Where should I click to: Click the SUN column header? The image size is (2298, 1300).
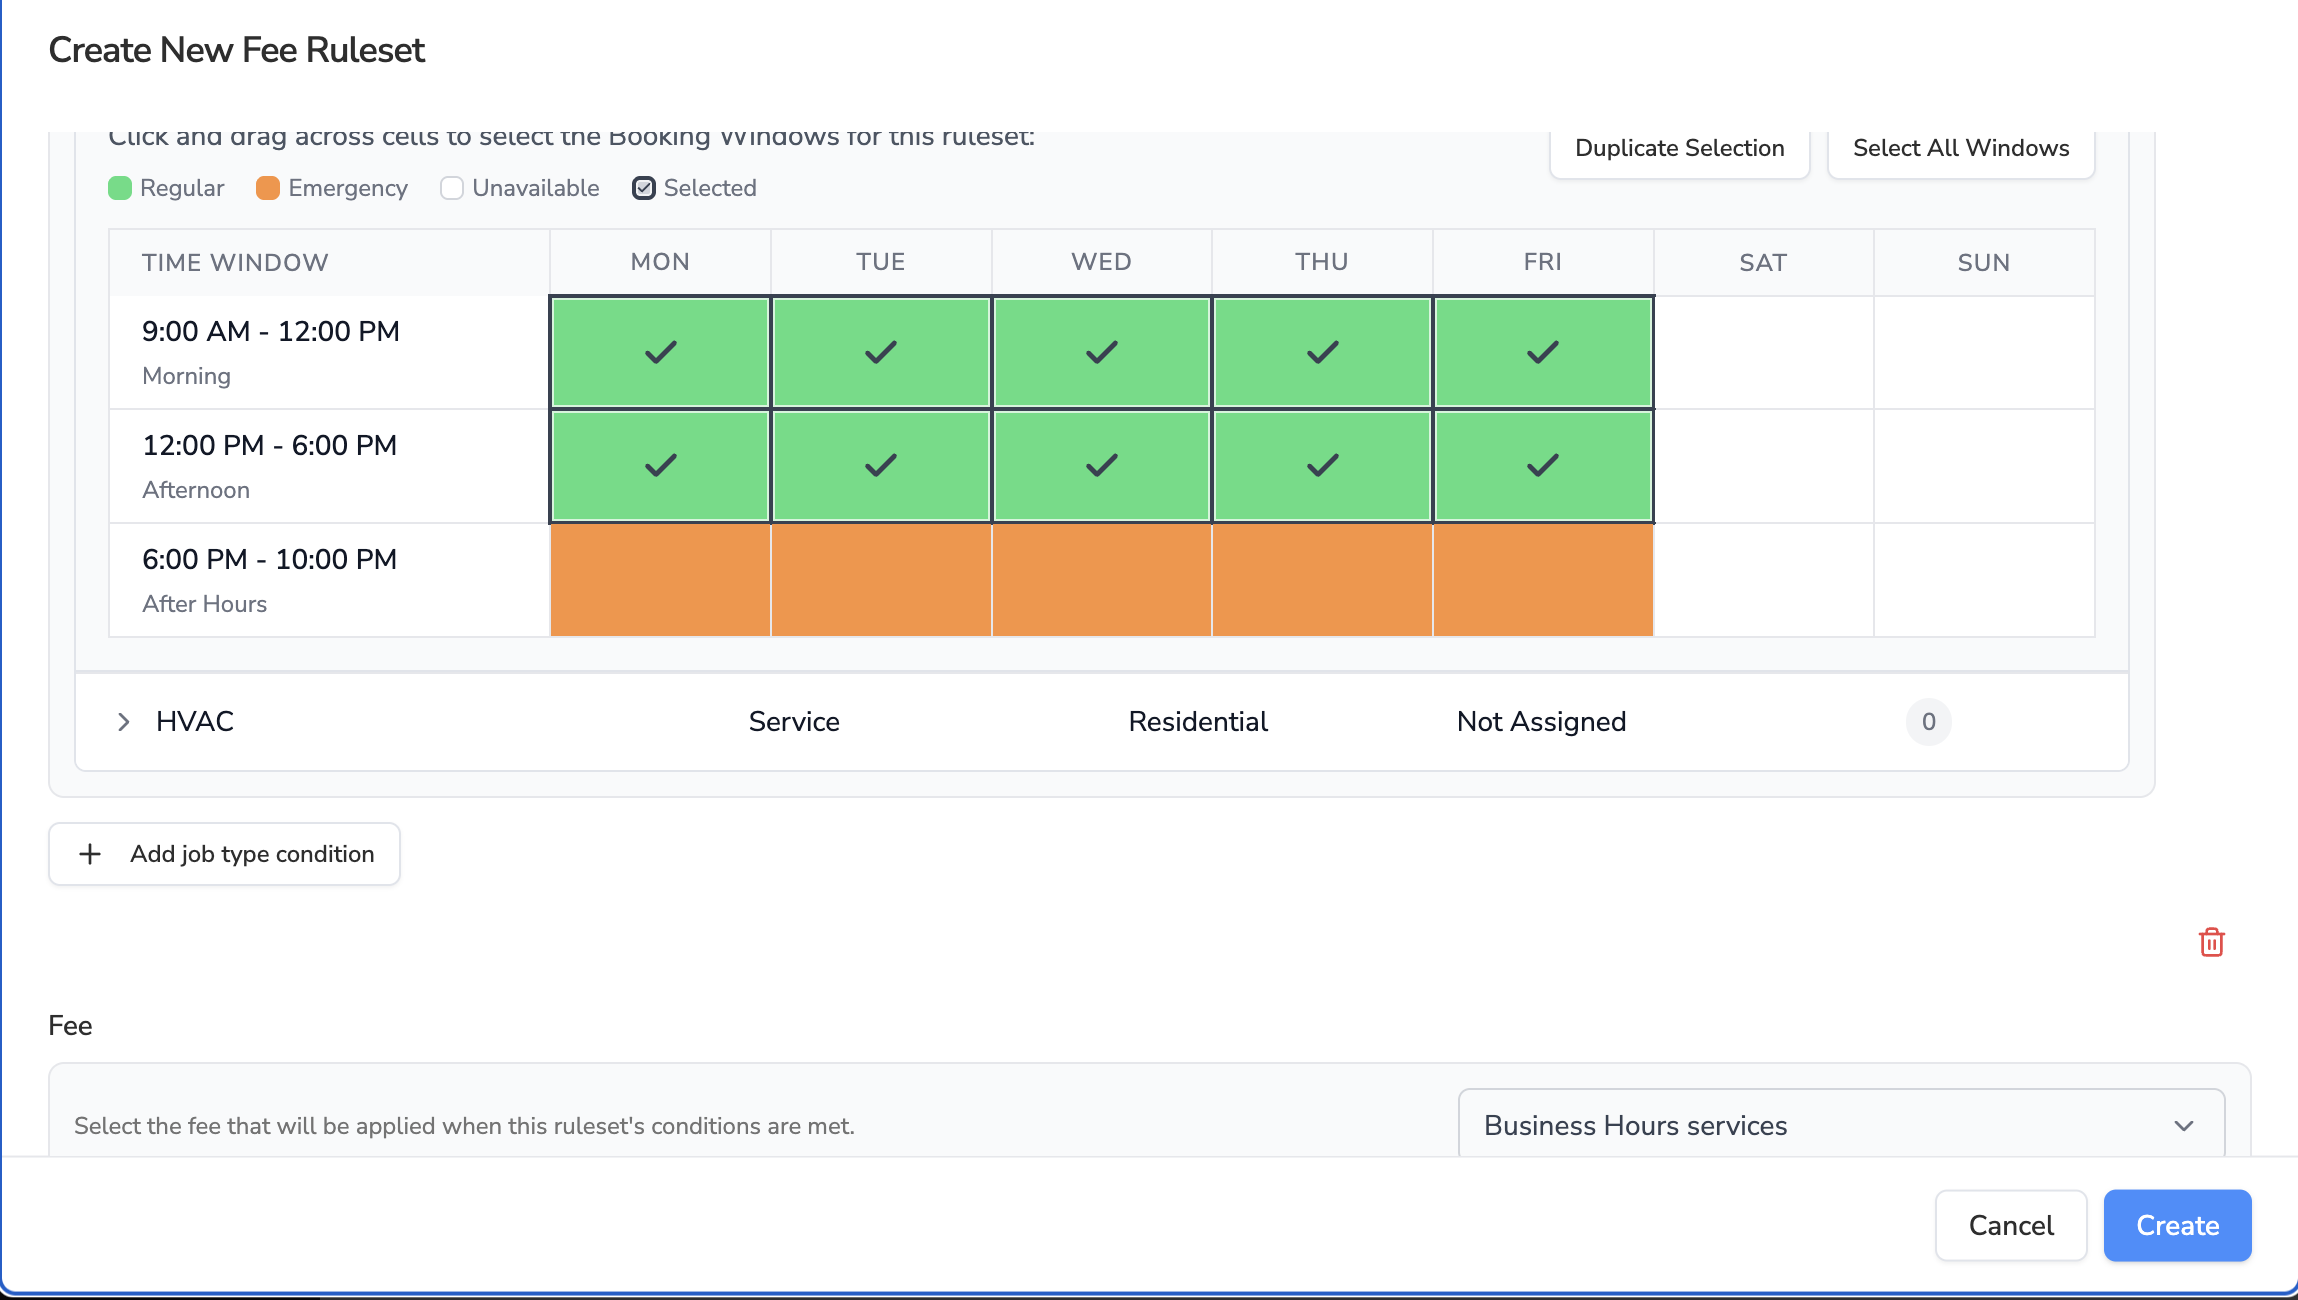1983,262
